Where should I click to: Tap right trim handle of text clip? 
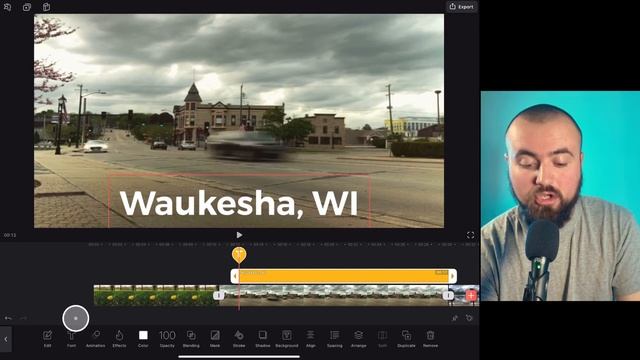(452, 276)
